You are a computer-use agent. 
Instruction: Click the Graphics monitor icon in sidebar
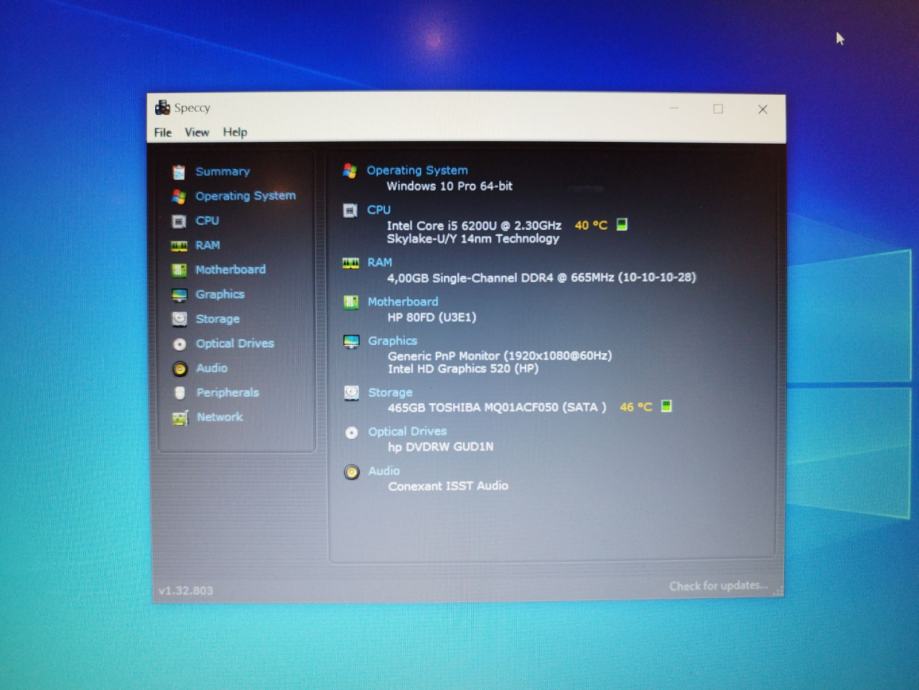(x=179, y=295)
